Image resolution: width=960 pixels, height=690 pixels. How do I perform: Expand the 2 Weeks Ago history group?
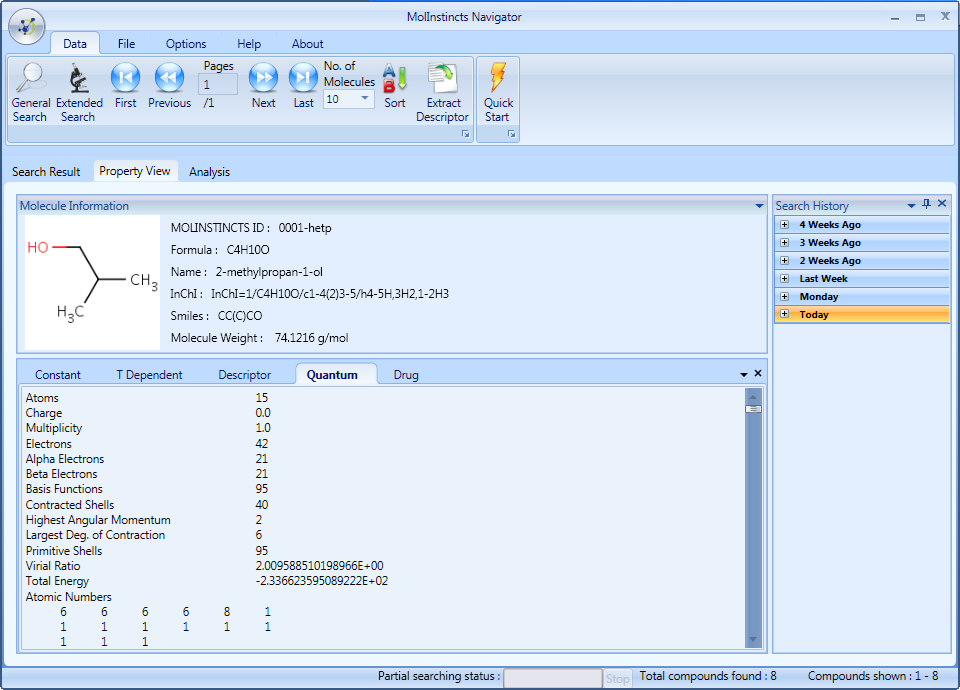point(784,260)
